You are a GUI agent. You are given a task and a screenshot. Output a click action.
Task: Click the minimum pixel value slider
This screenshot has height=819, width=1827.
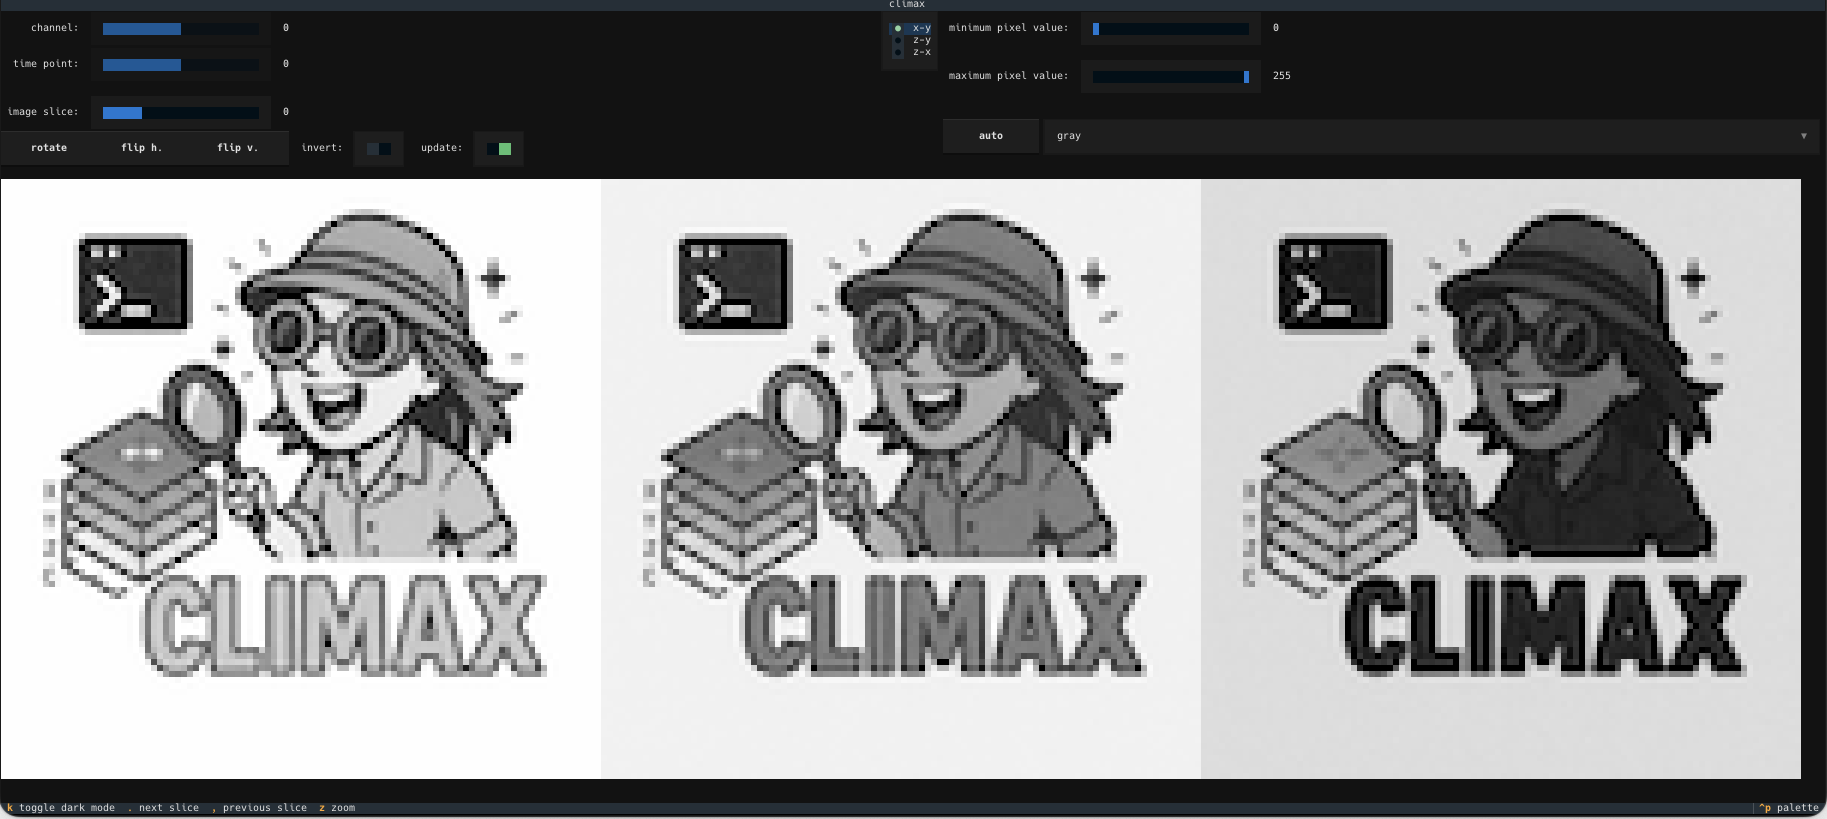[1170, 29]
